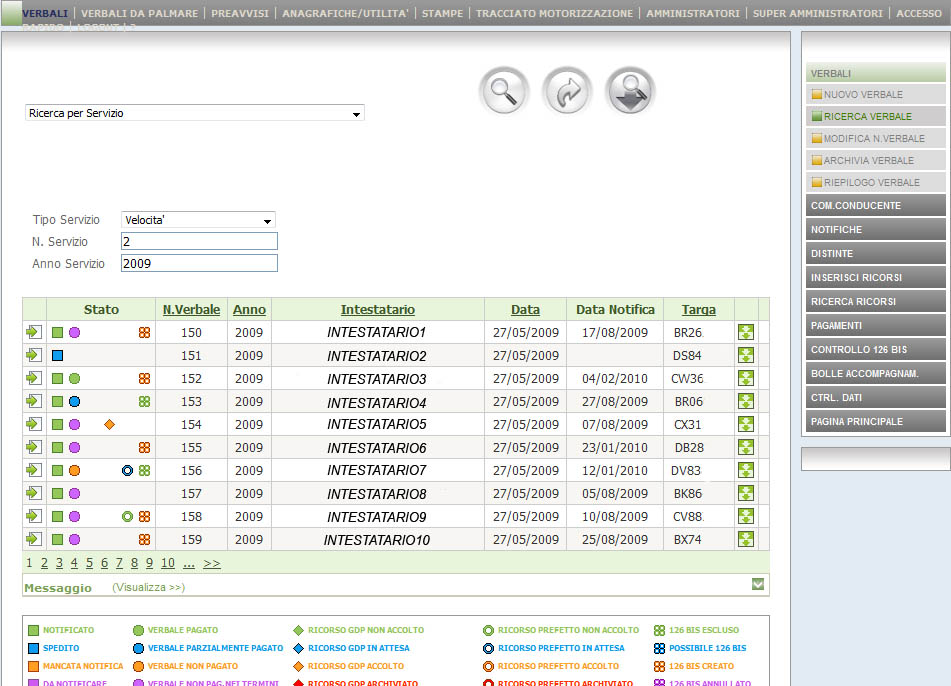Screen dimensions: 951x686
Task: Sort table by Intestatario column
Action: (x=377, y=309)
